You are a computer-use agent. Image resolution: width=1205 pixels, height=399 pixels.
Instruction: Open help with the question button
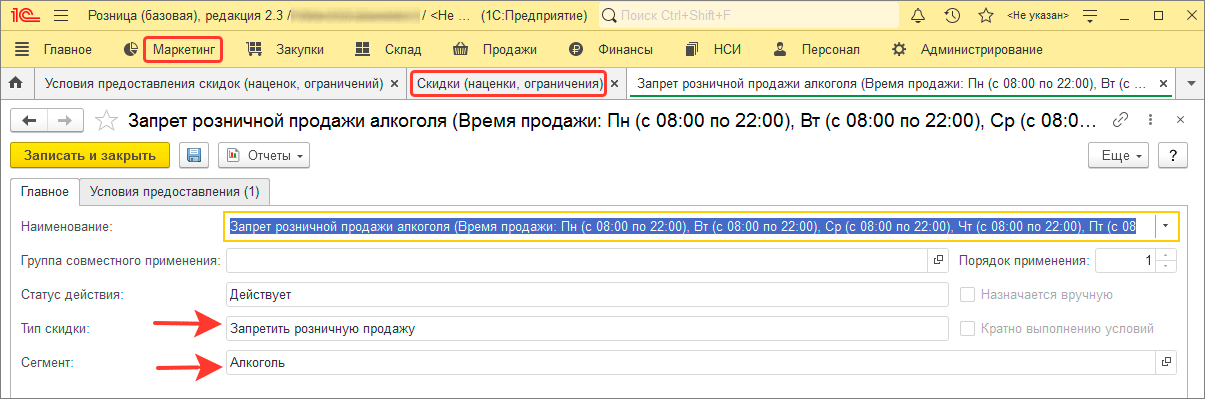[1173, 155]
